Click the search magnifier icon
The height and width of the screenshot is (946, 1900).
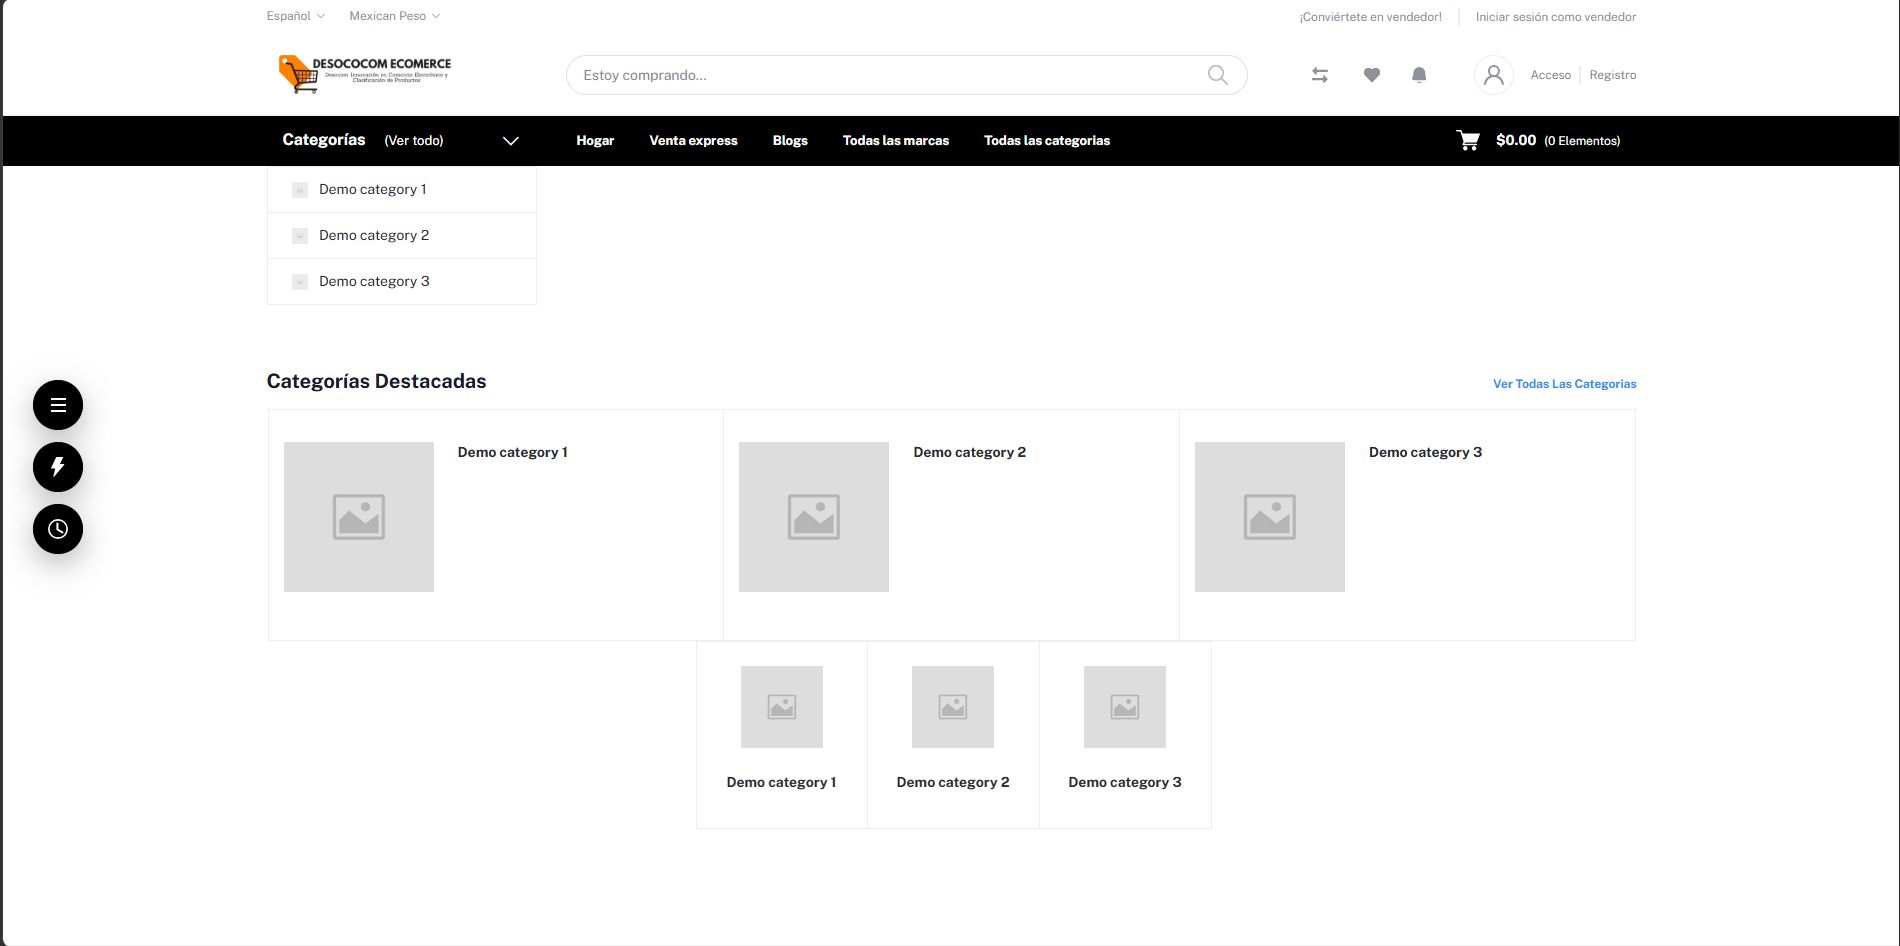point(1217,75)
